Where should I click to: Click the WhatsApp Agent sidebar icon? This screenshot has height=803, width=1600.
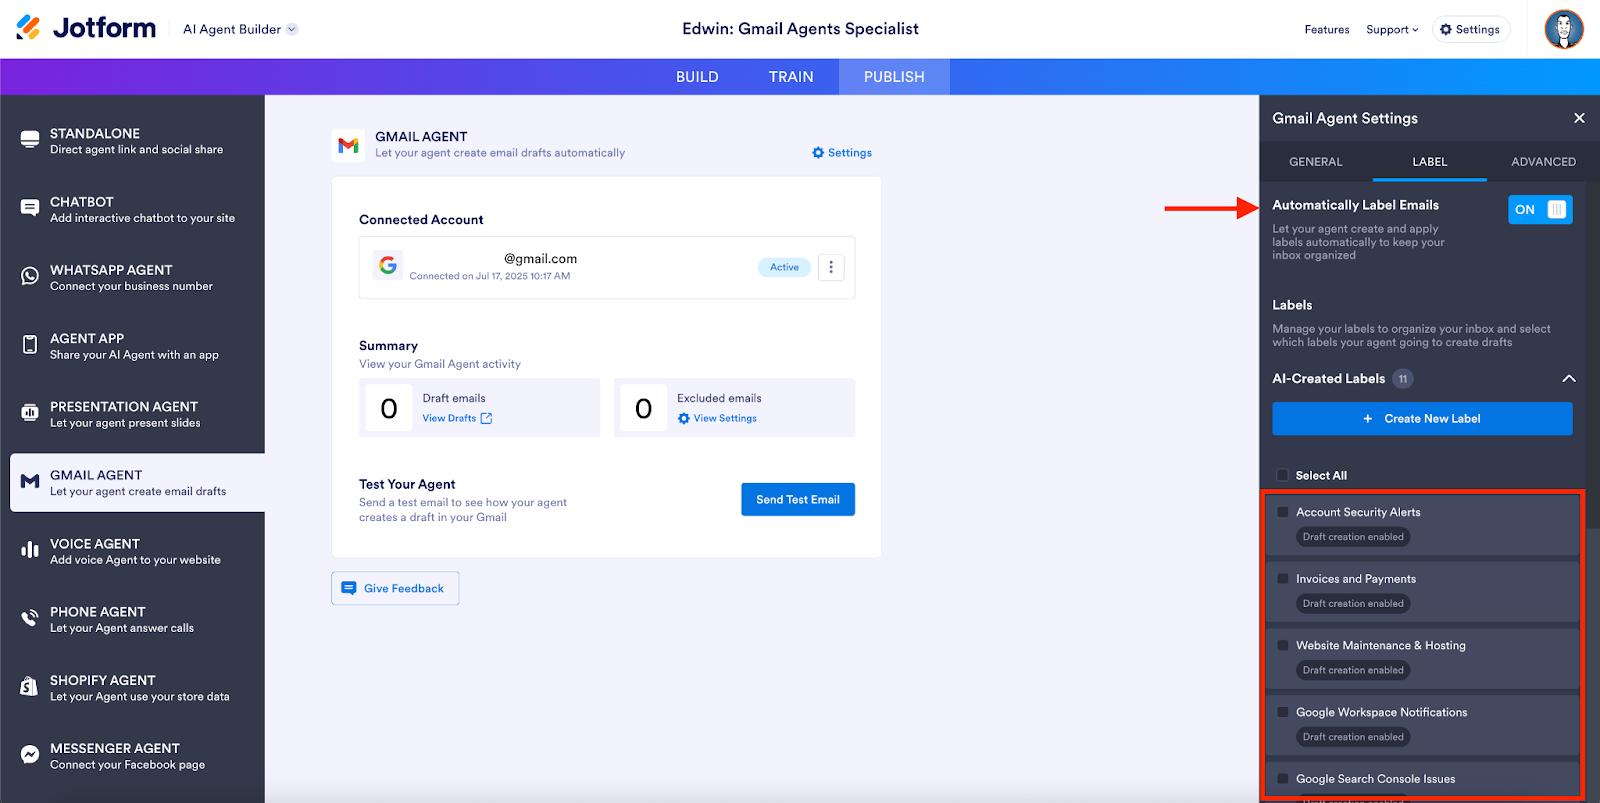(30, 276)
